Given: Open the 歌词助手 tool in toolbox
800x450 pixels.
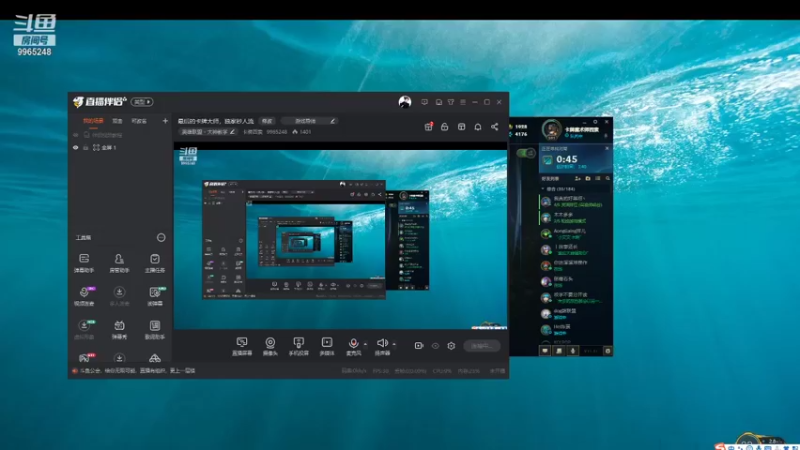Looking at the screenshot, I should pos(155,330).
